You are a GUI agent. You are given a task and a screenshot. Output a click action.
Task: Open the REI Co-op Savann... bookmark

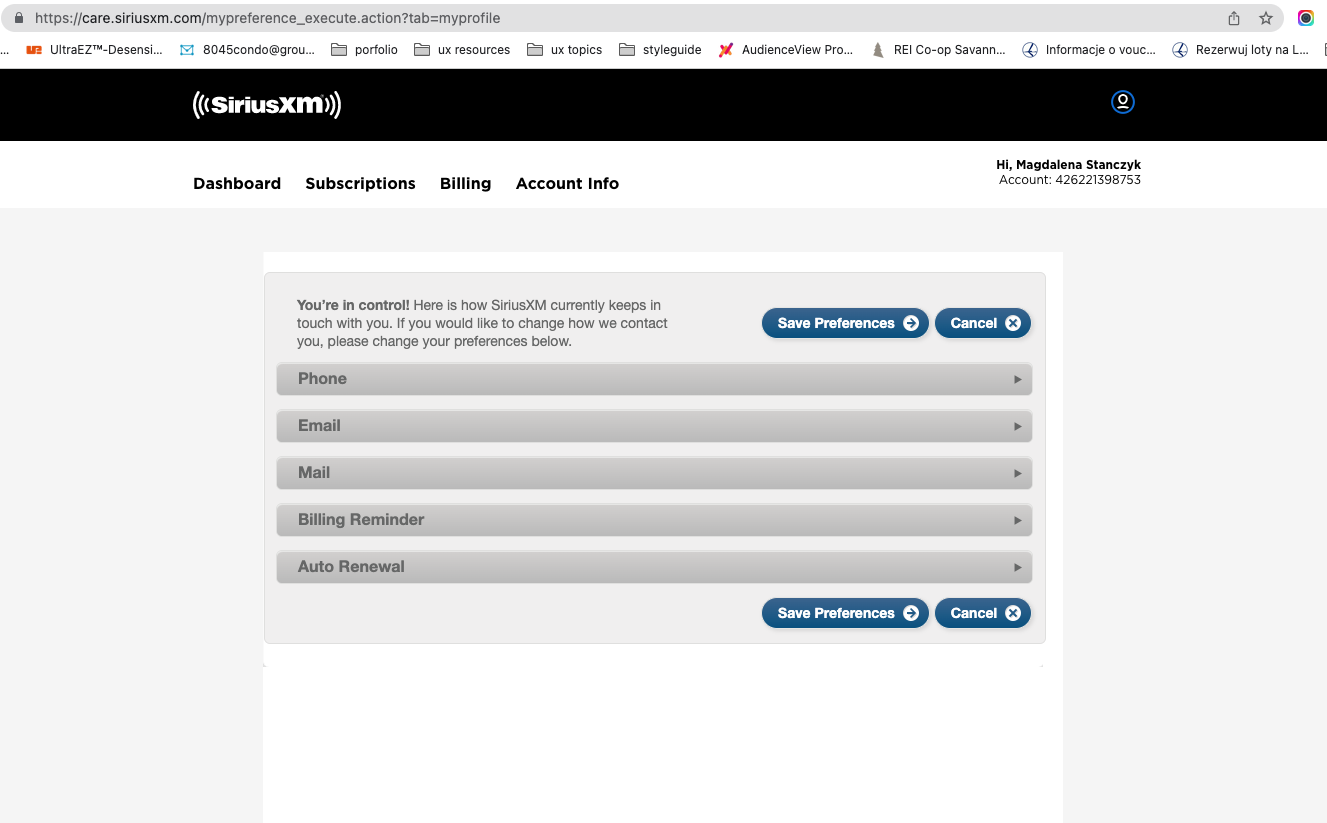938,49
